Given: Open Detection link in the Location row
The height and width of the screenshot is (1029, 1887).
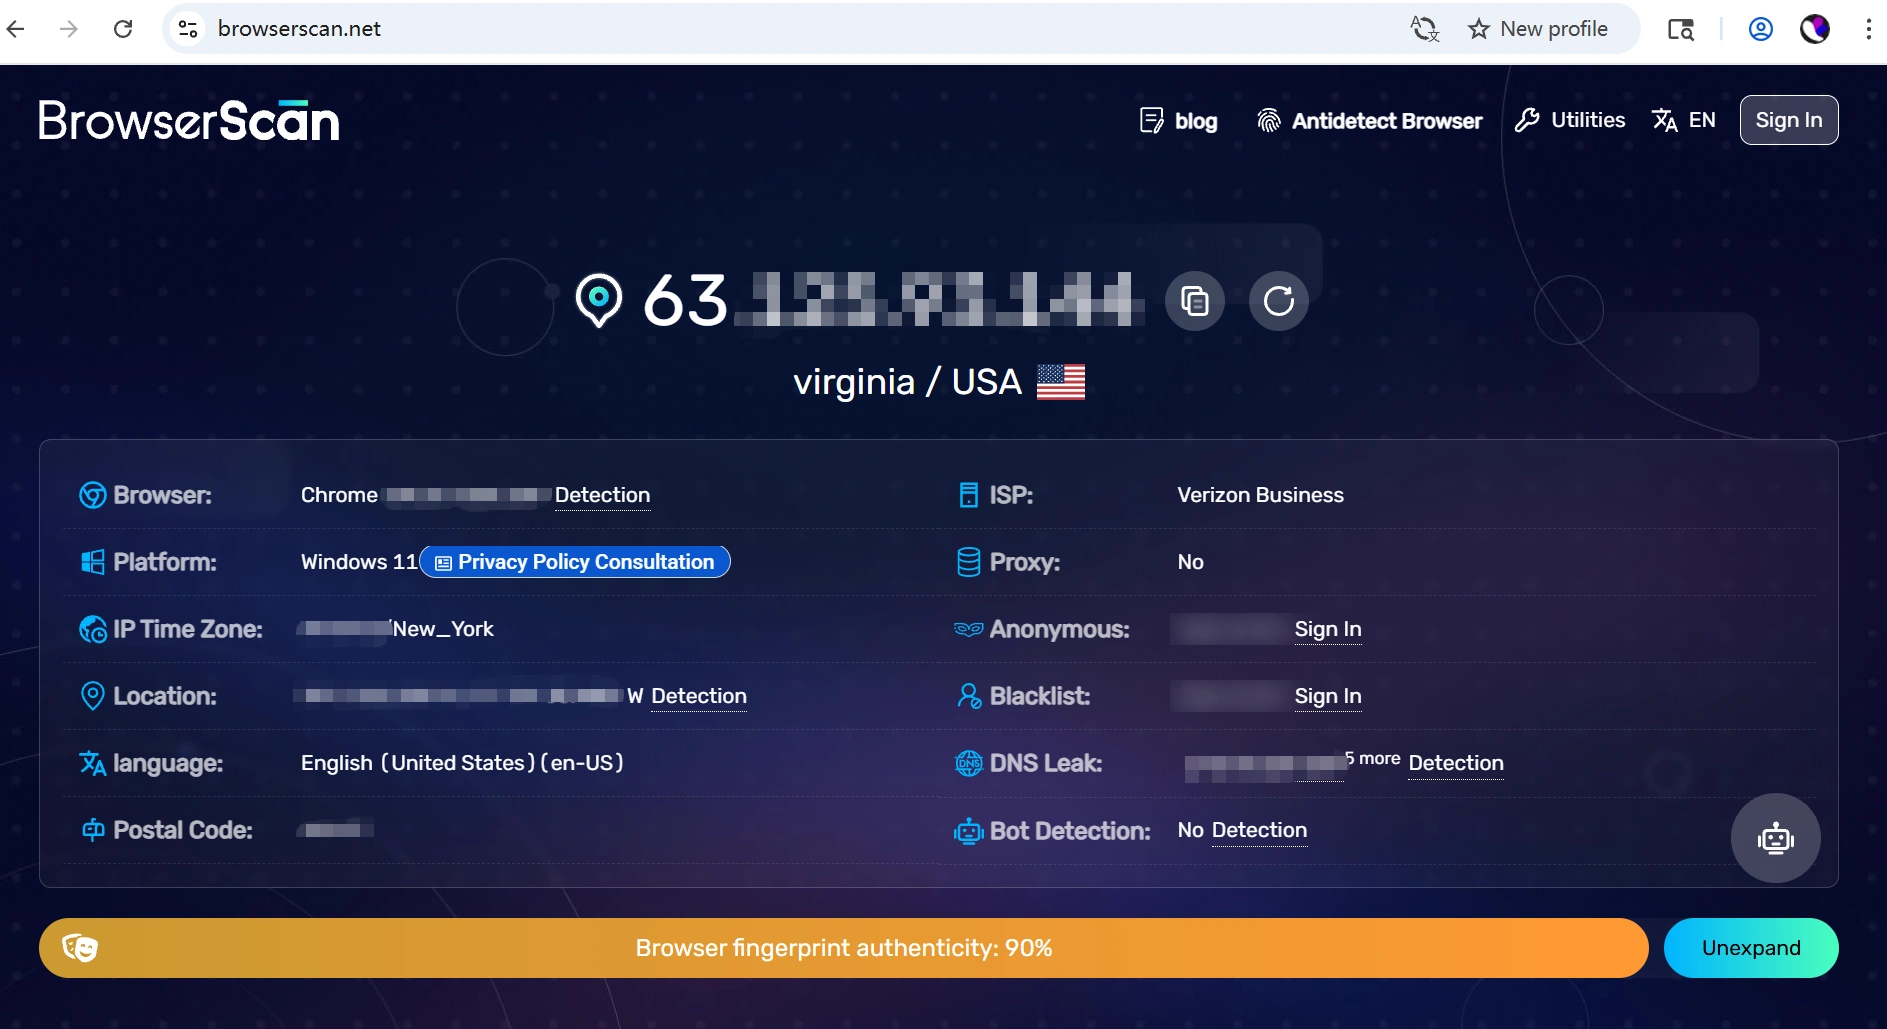Looking at the screenshot, I should tap(699, 696).
